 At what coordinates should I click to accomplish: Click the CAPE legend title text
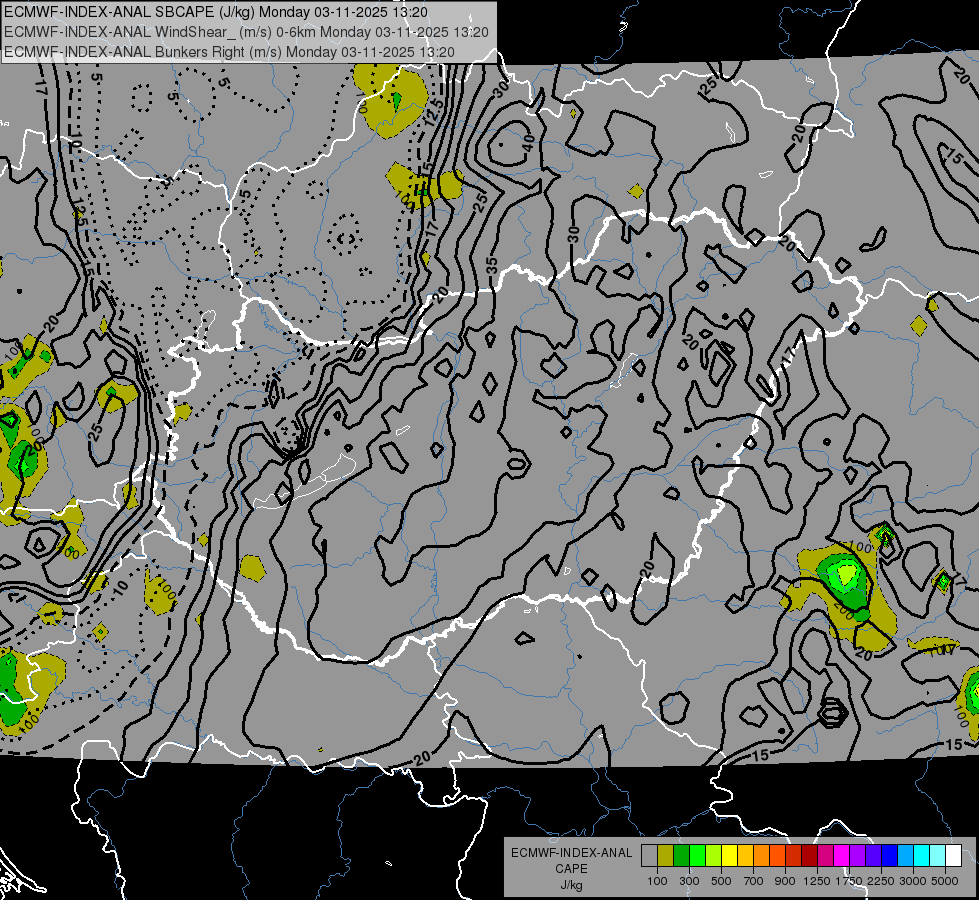coord(571,869)
